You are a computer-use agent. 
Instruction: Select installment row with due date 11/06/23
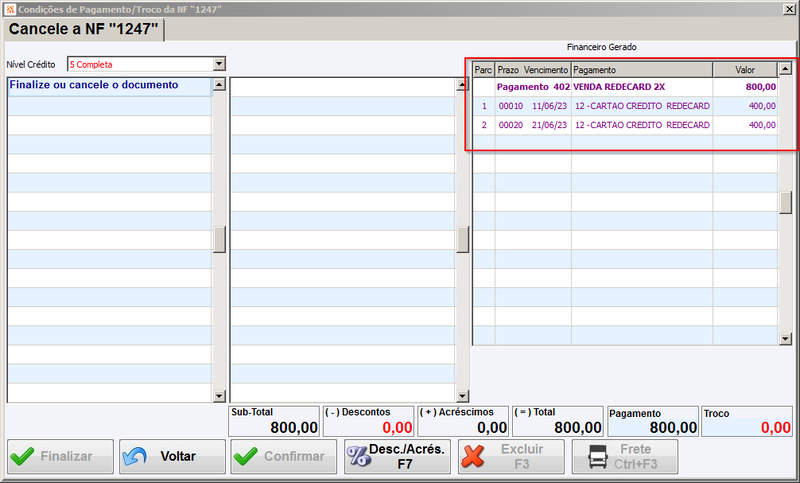click(x=625, y=106)
